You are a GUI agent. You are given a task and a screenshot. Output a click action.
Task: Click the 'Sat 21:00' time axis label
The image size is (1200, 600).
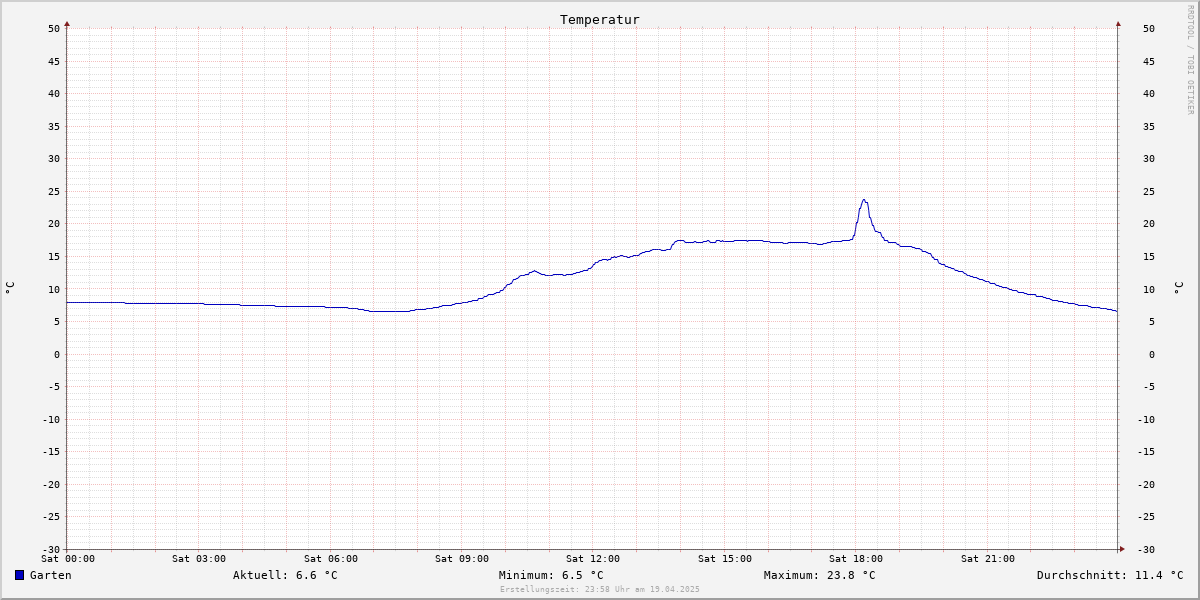[x=988, y=559]
